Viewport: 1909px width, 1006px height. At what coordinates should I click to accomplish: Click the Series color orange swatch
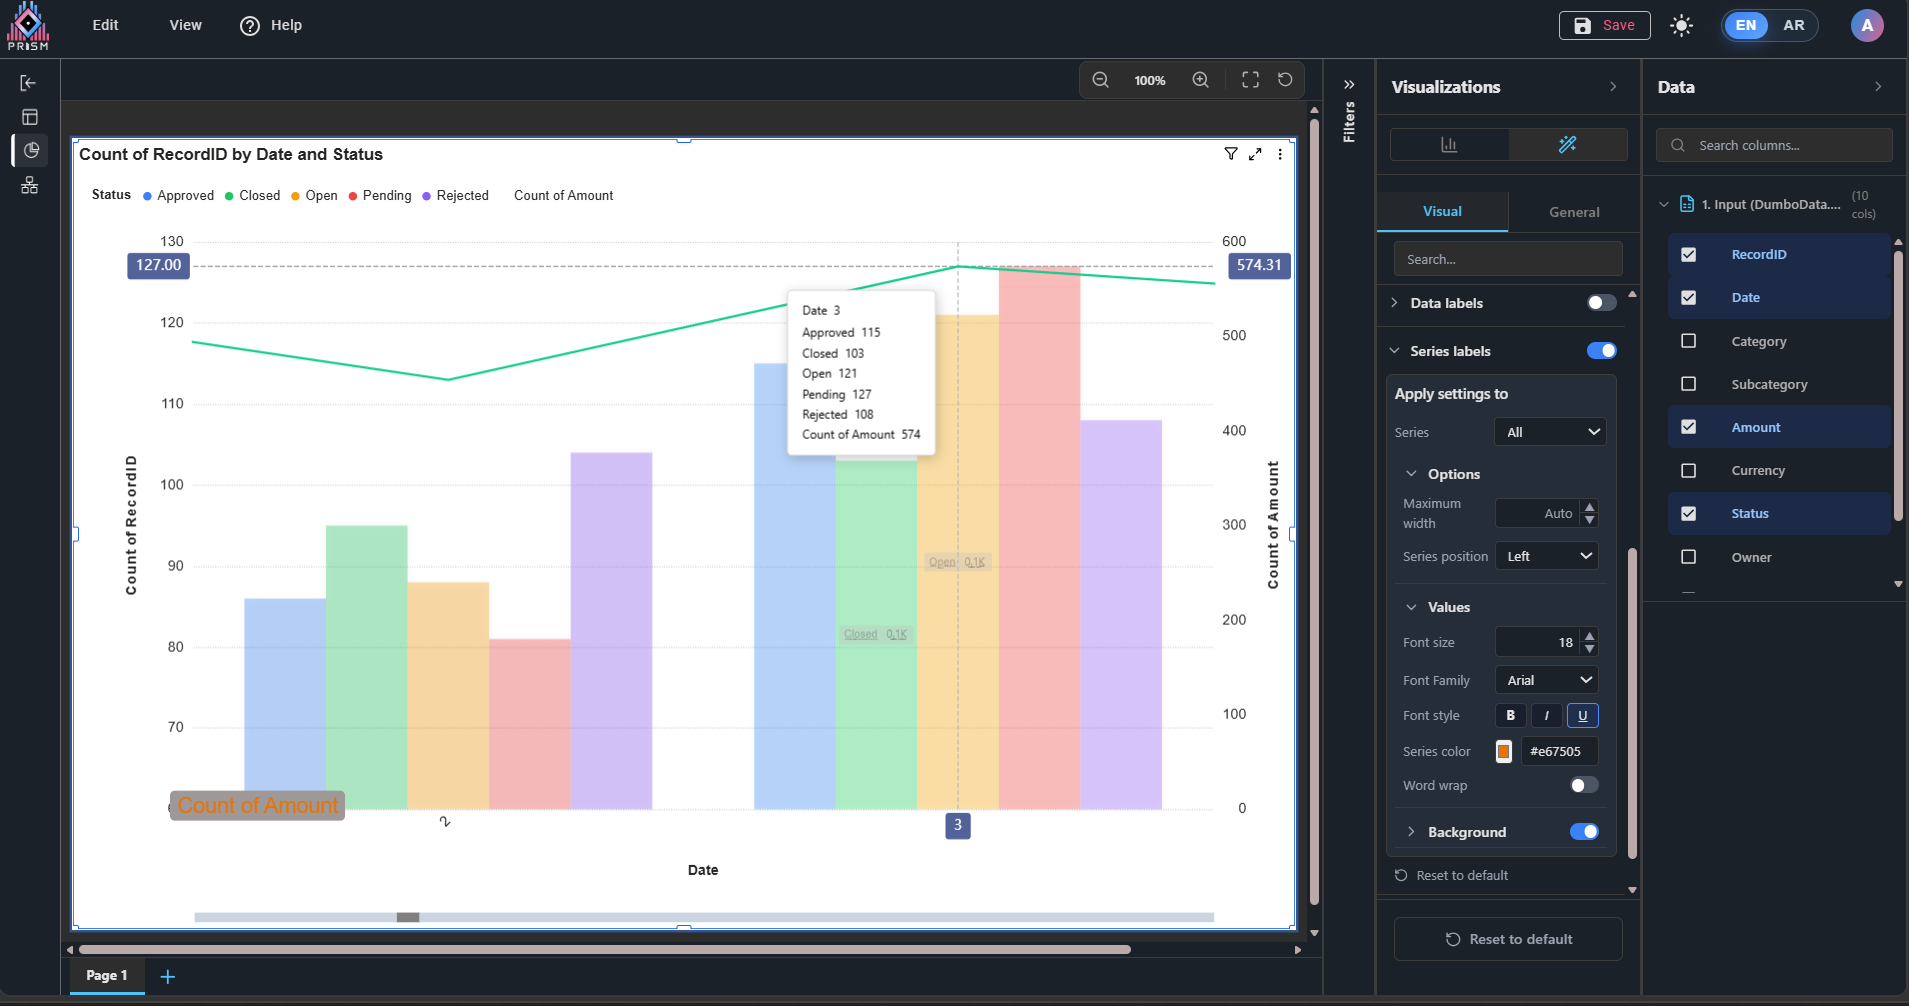click(x=1503, y=752)
